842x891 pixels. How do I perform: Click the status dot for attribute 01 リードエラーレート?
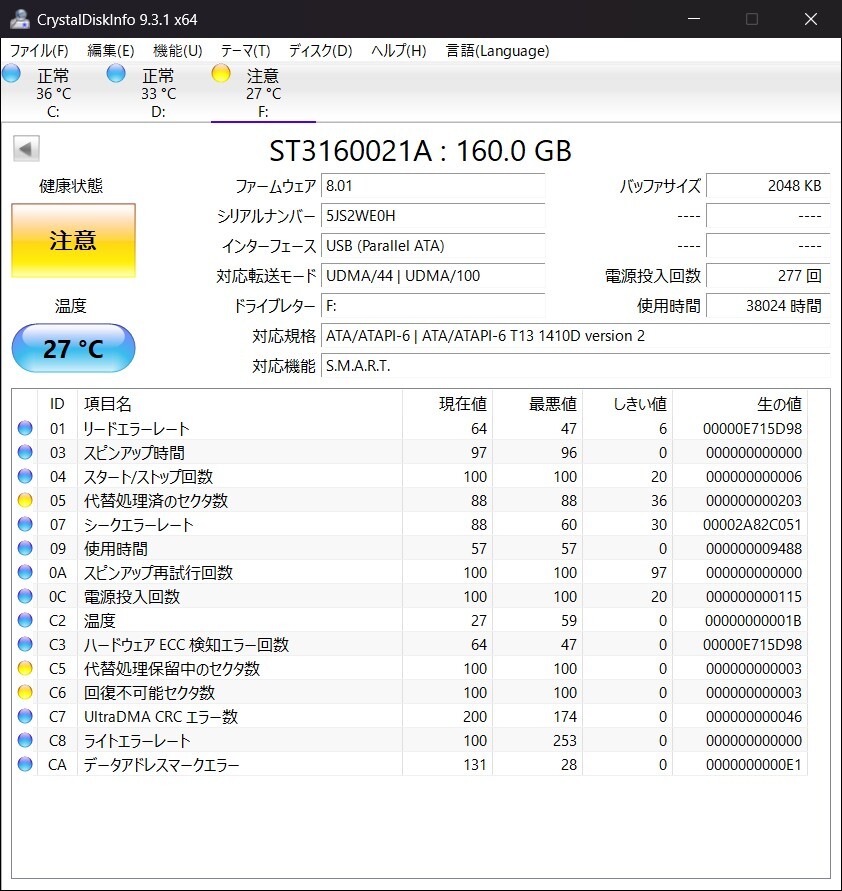pyautogui.click(x=25, y=428)
